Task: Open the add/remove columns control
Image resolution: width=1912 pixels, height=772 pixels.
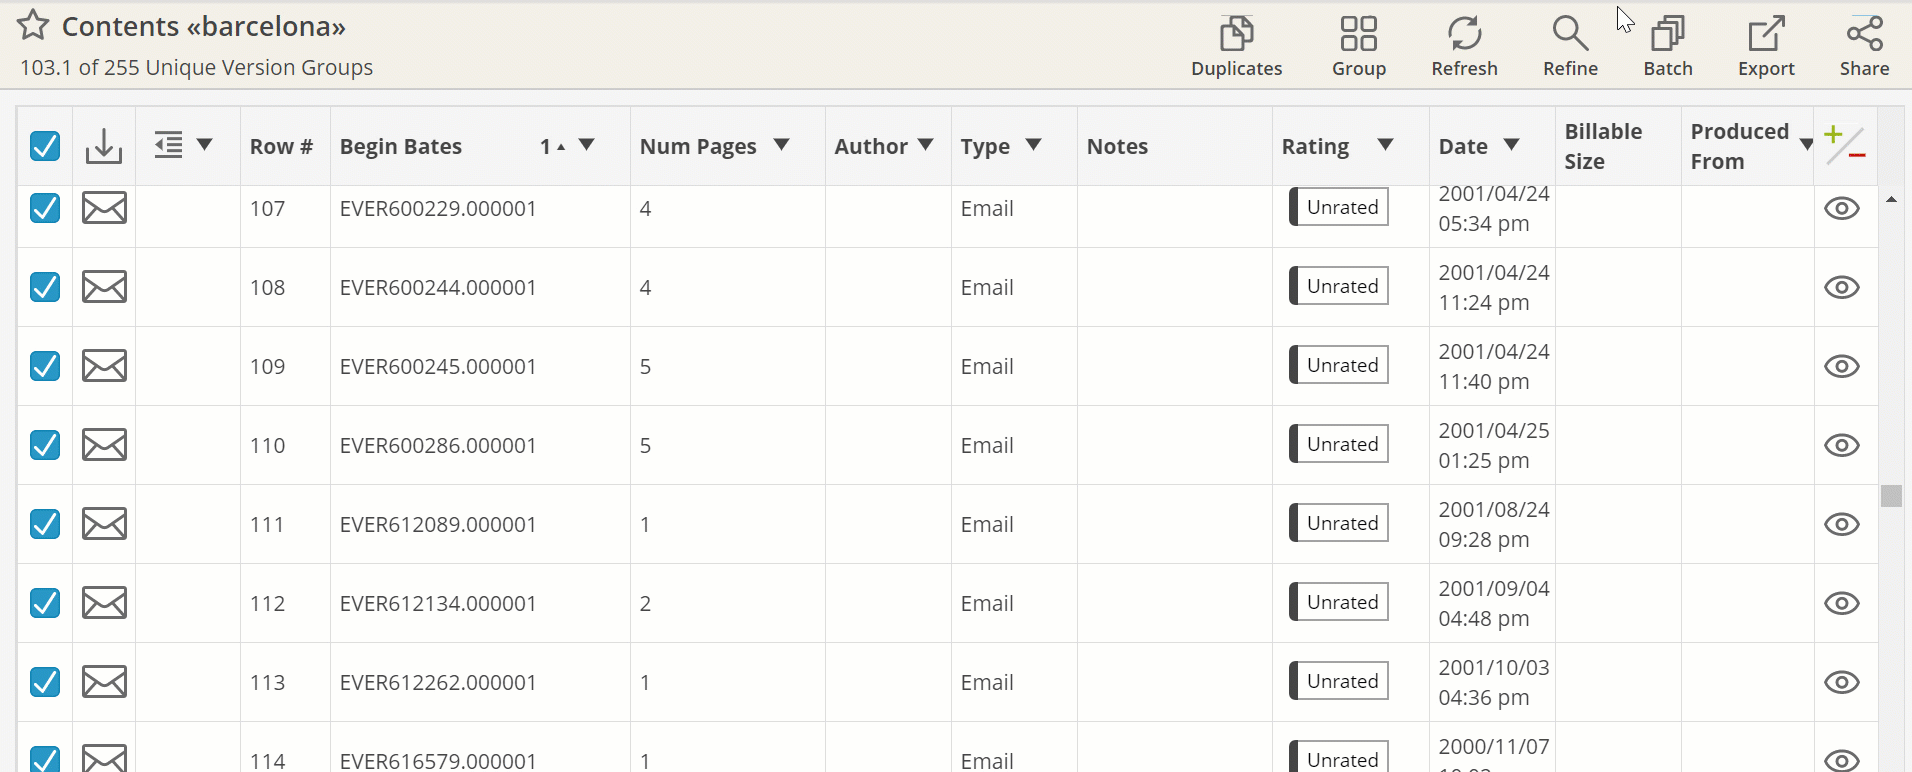Action: [1845, 146]
